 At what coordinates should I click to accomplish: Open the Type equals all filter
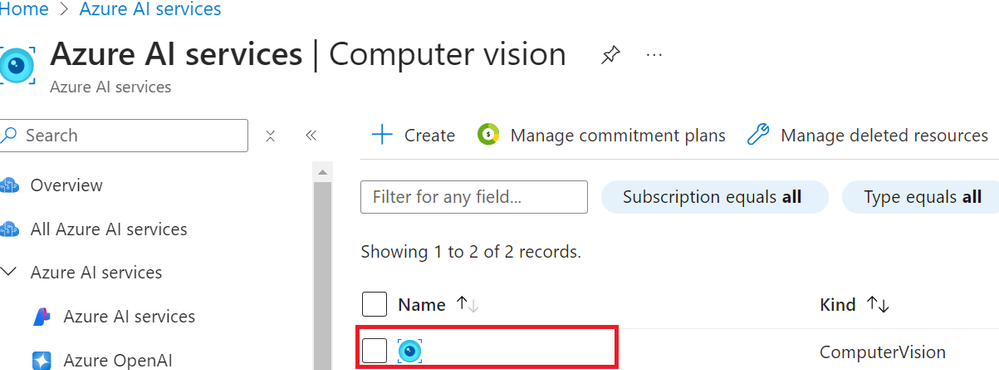922,197
